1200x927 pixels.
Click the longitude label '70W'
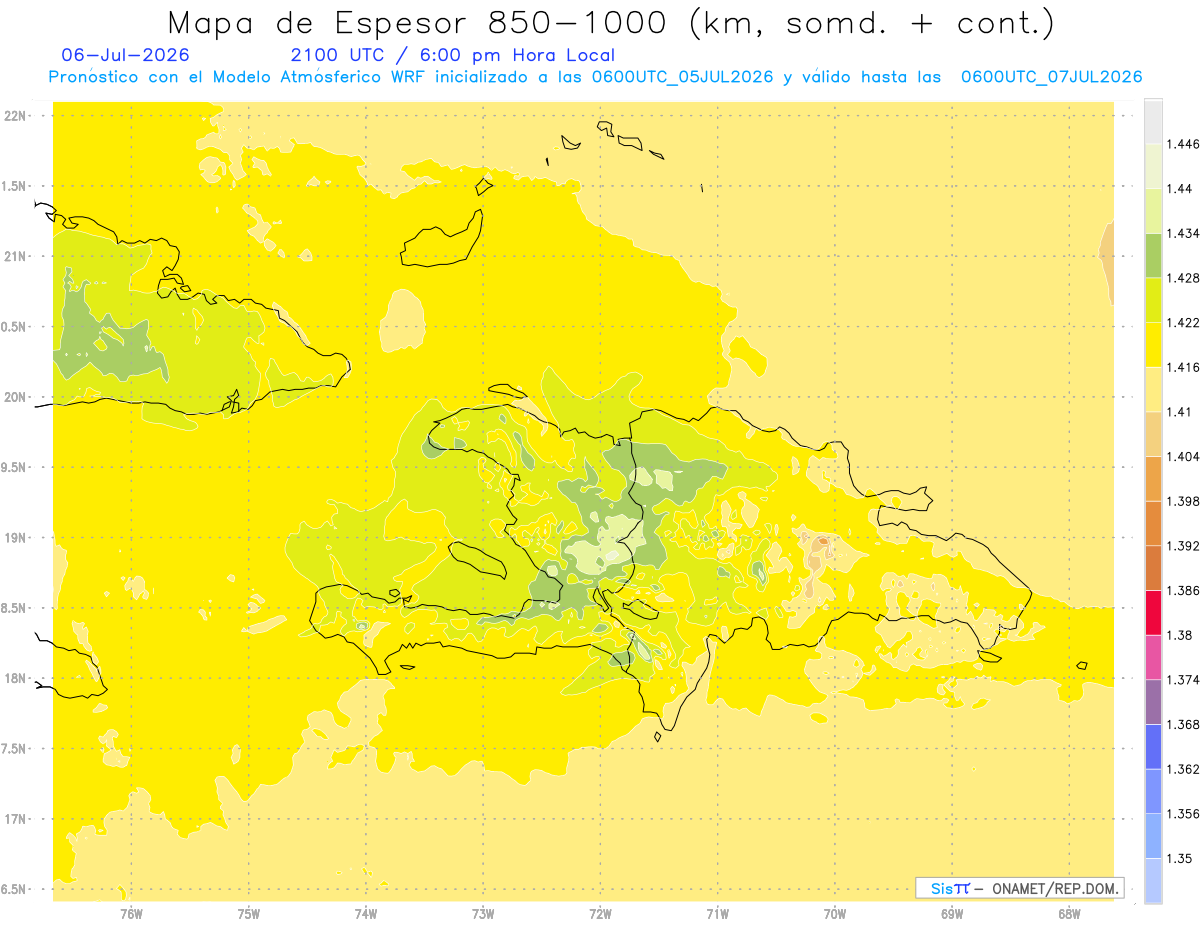[835, 913]
